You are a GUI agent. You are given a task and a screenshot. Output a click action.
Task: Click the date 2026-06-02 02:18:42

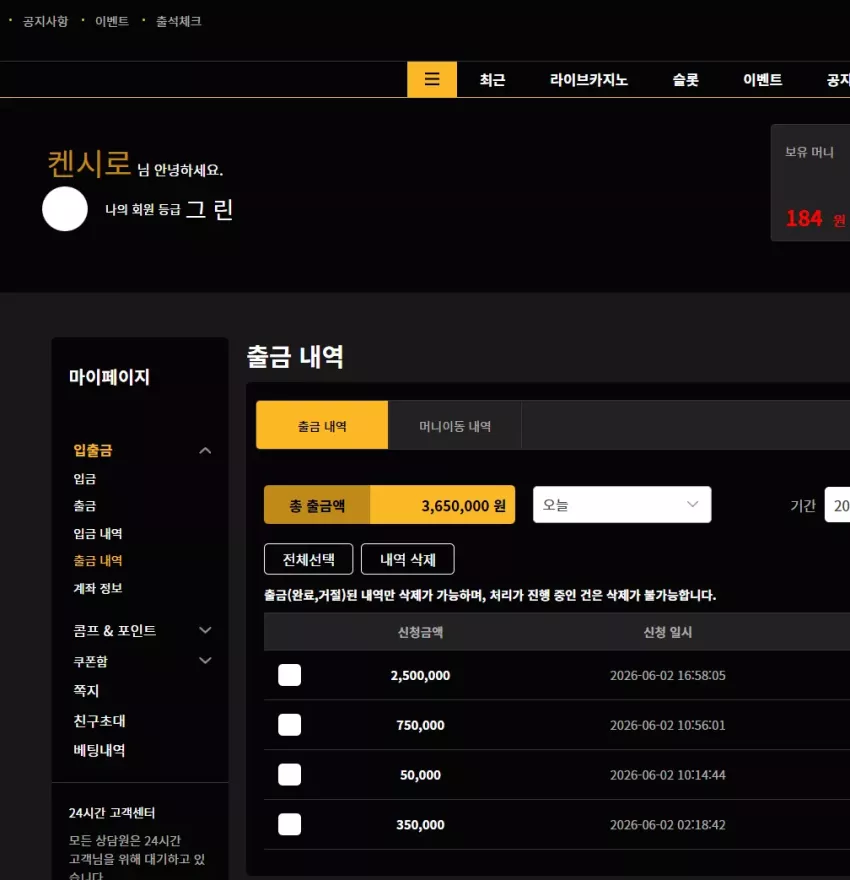point(668,824)
